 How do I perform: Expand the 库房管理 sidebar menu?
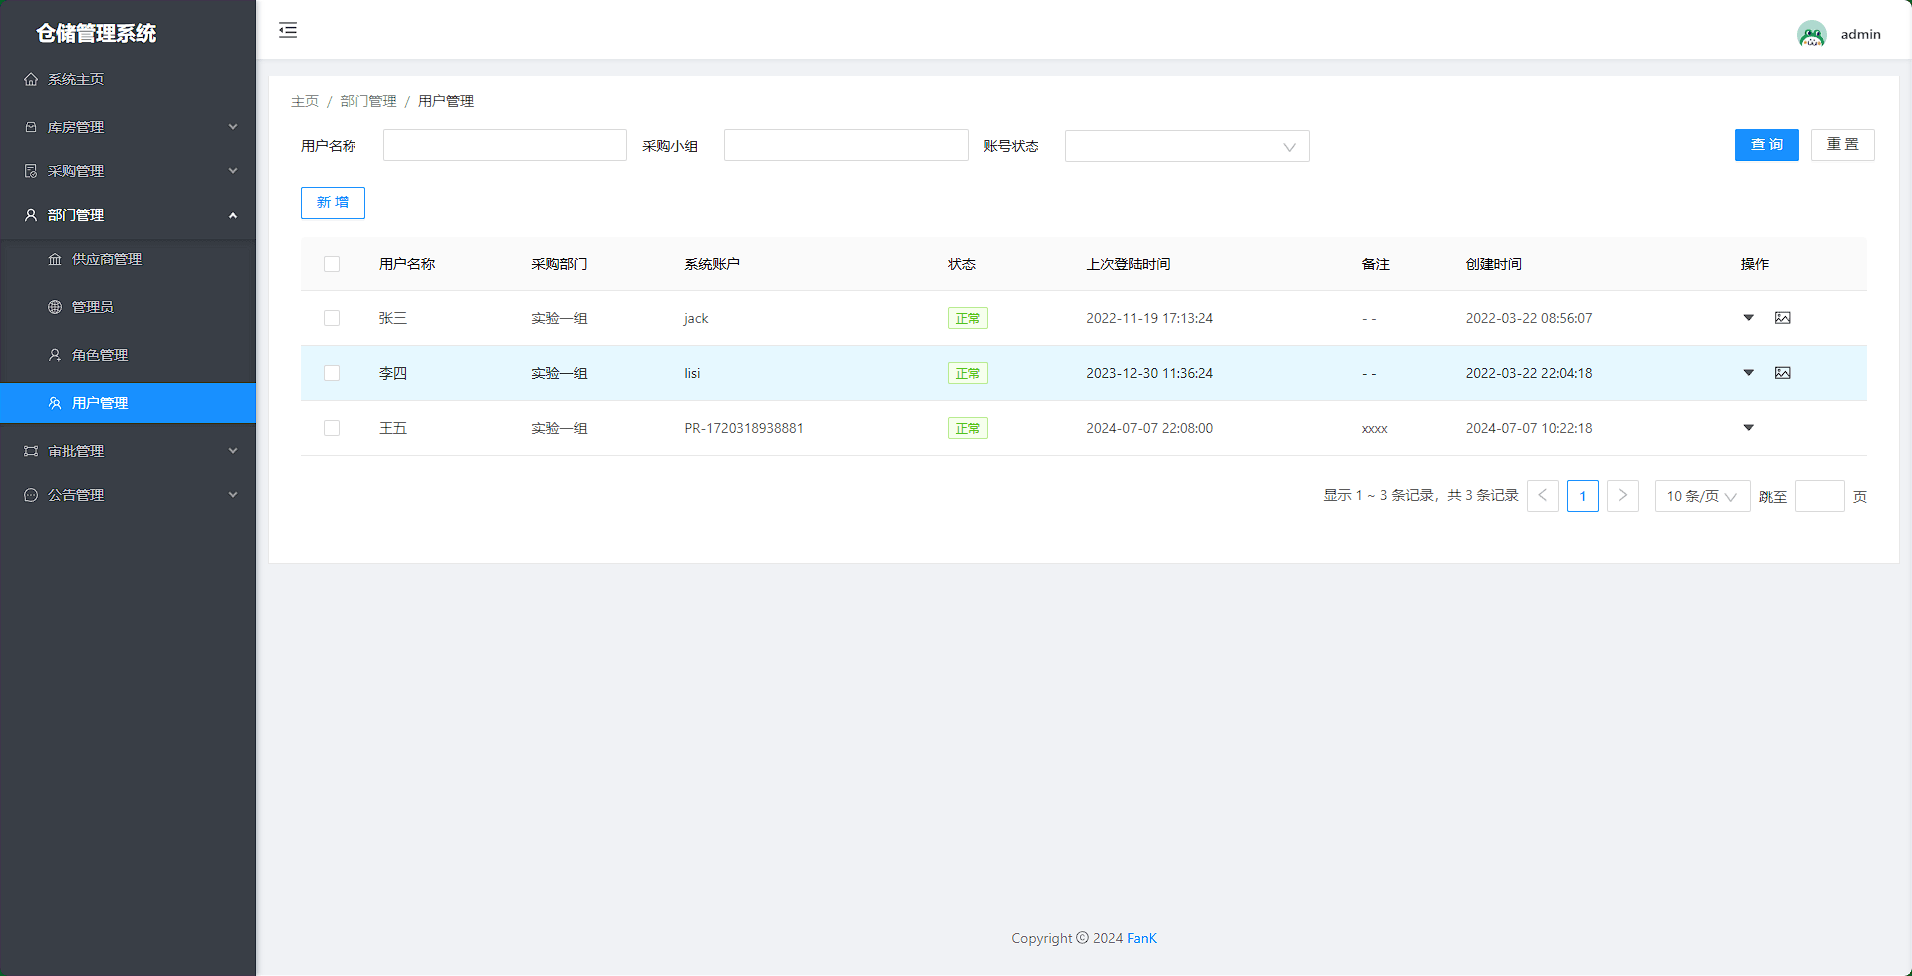[x=128, y=126]
